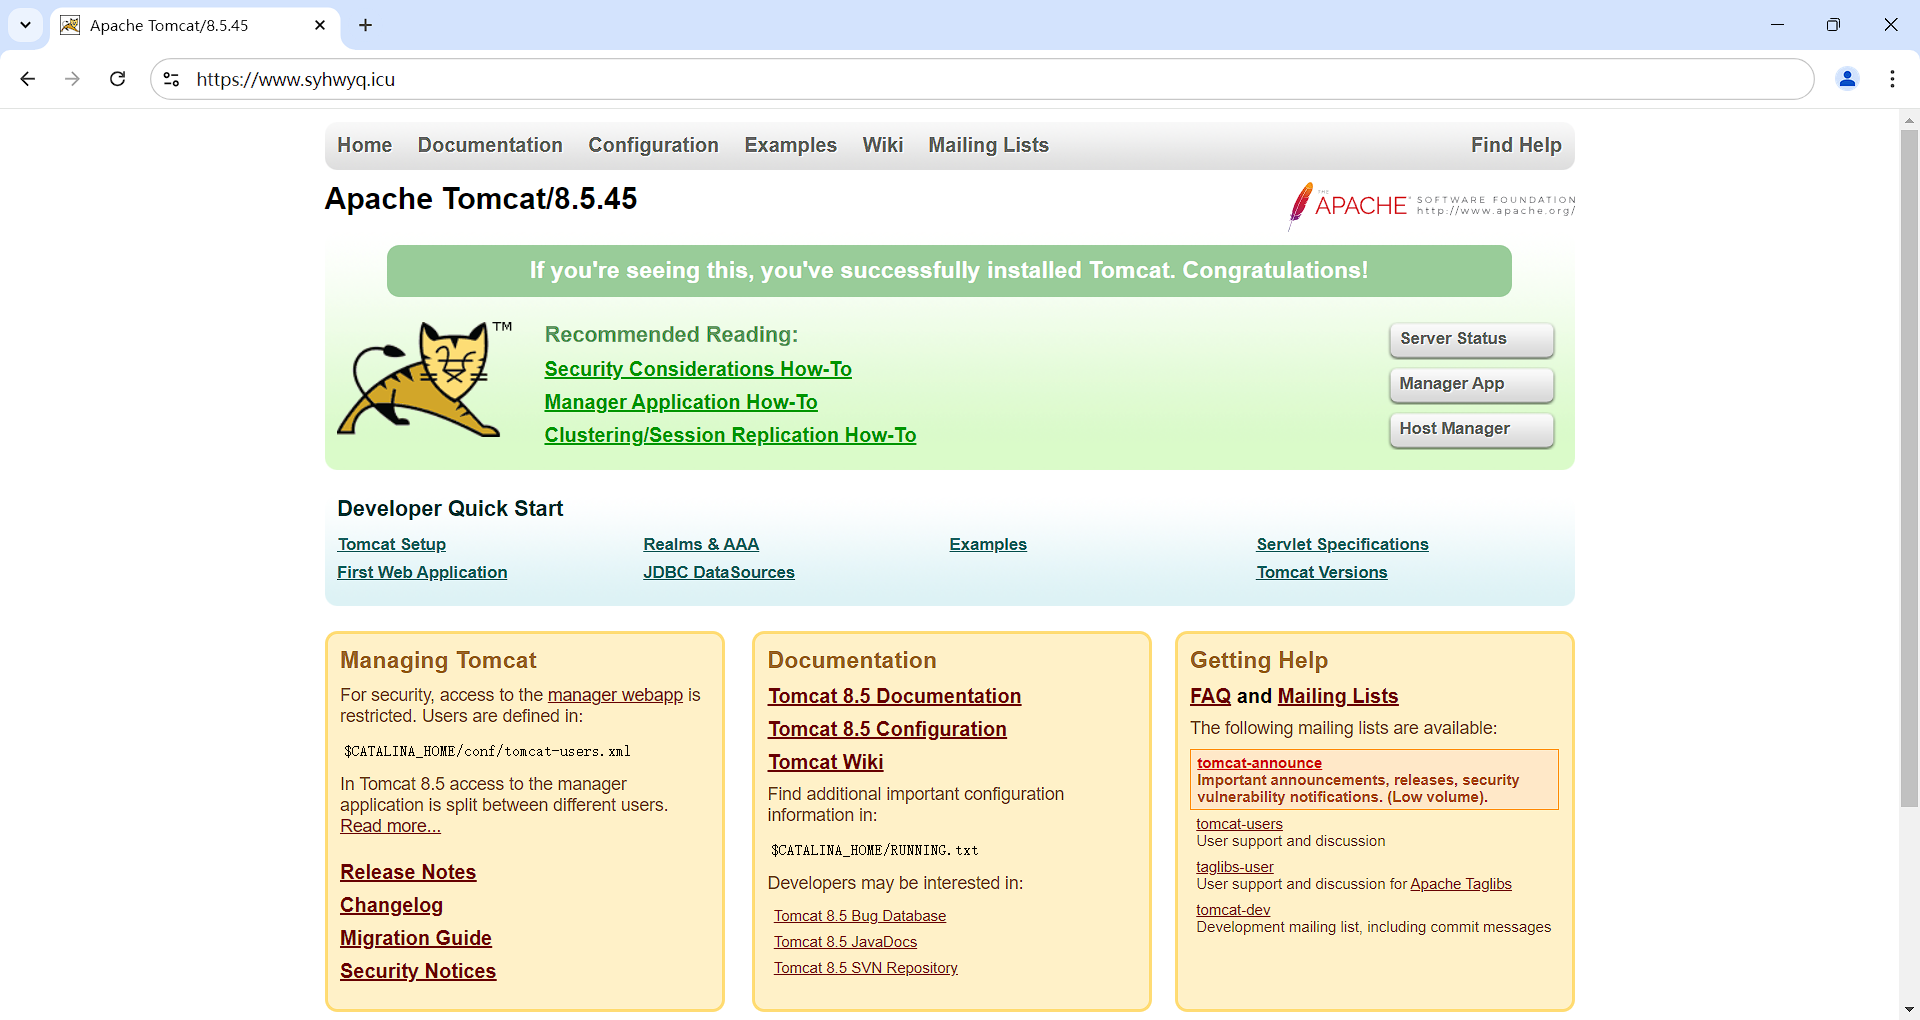Viewport: 1920px width, 1020px height.
Task: Open the Changelog link
Action: coord(391,905)
